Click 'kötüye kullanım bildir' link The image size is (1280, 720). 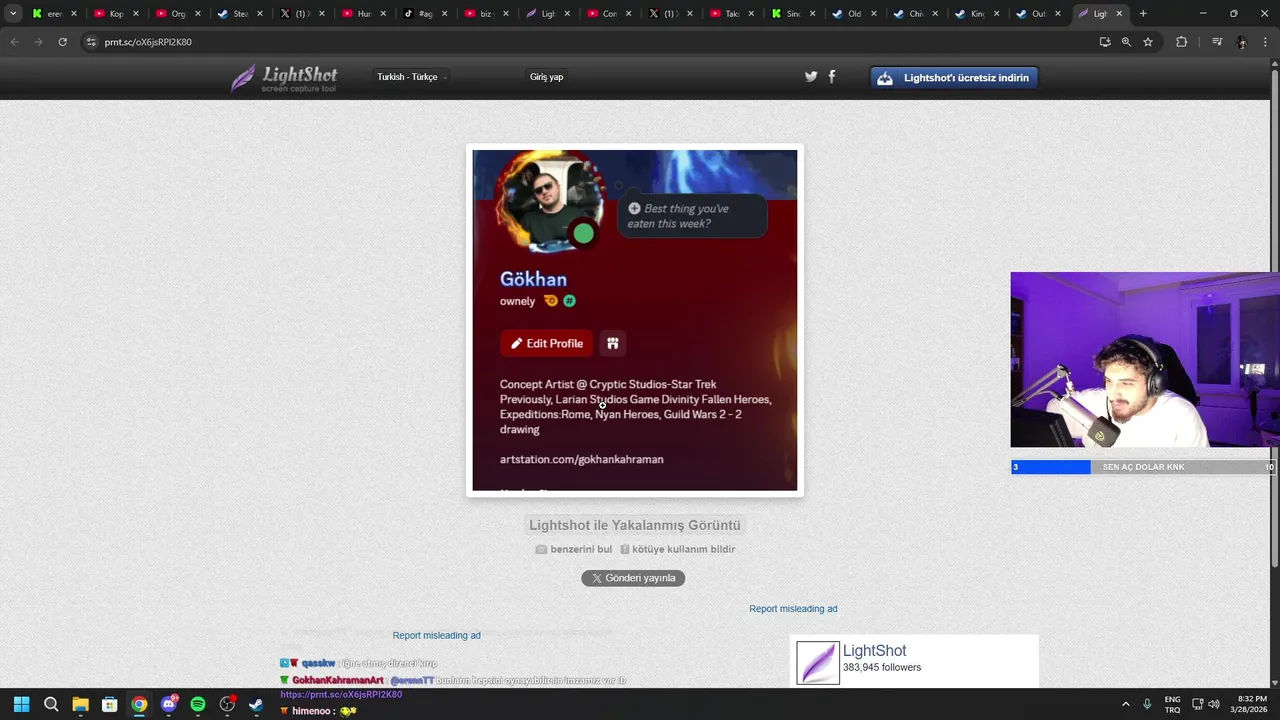(683, 549)
